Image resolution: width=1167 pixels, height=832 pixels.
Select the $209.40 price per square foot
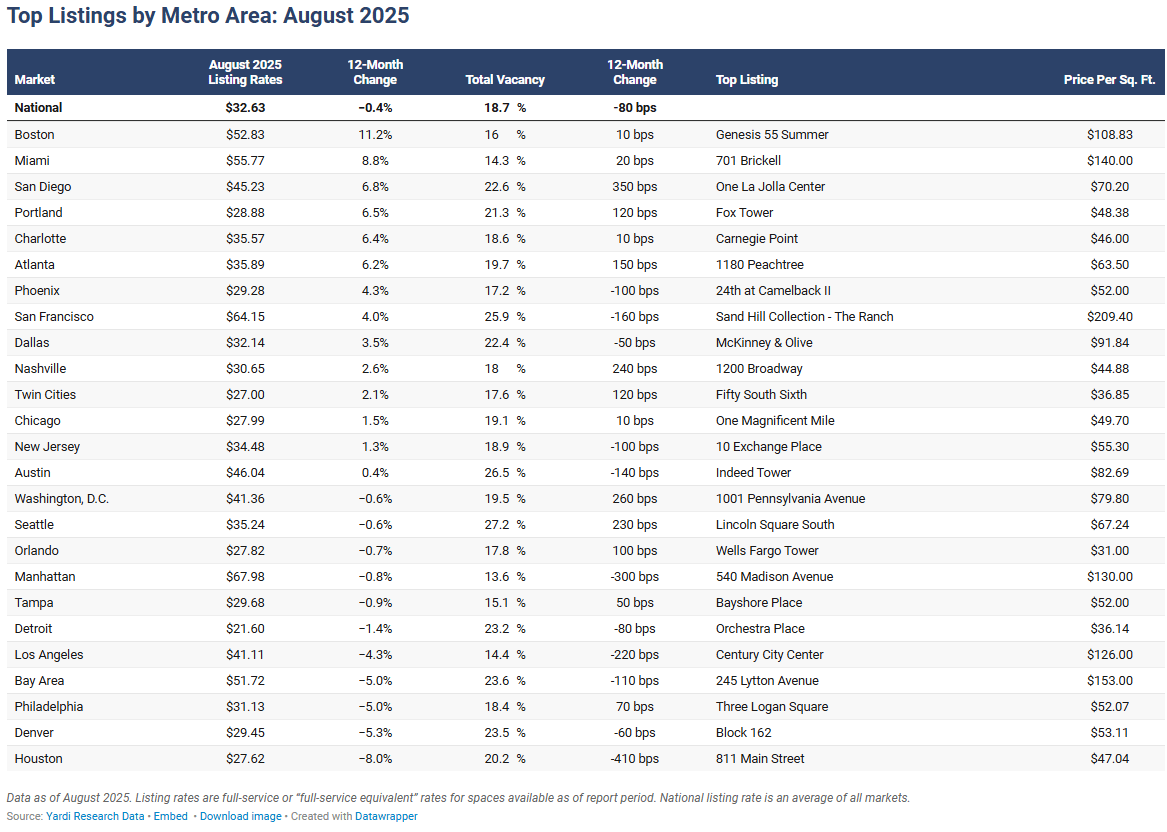click(1110, 317)
